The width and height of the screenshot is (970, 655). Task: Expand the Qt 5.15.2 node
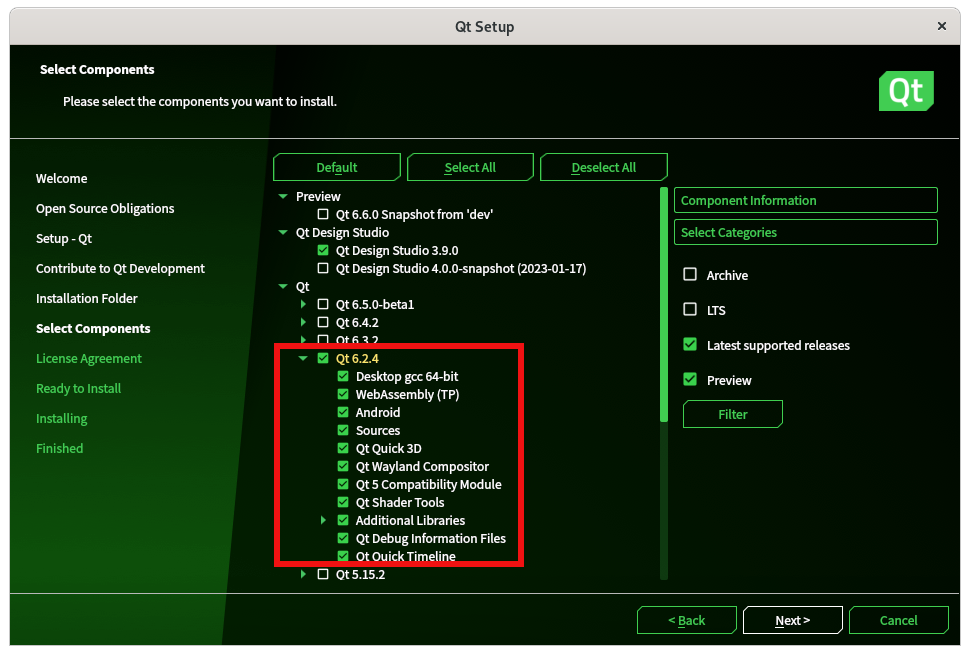[x=303, y=573]
